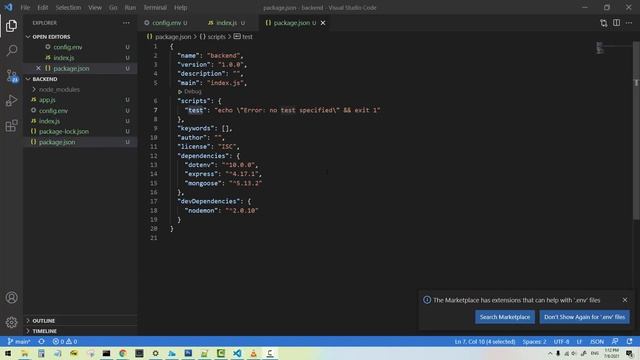Close package.json in Open Editors list
This screenshot has height=360, width=640.
[38, 68]
